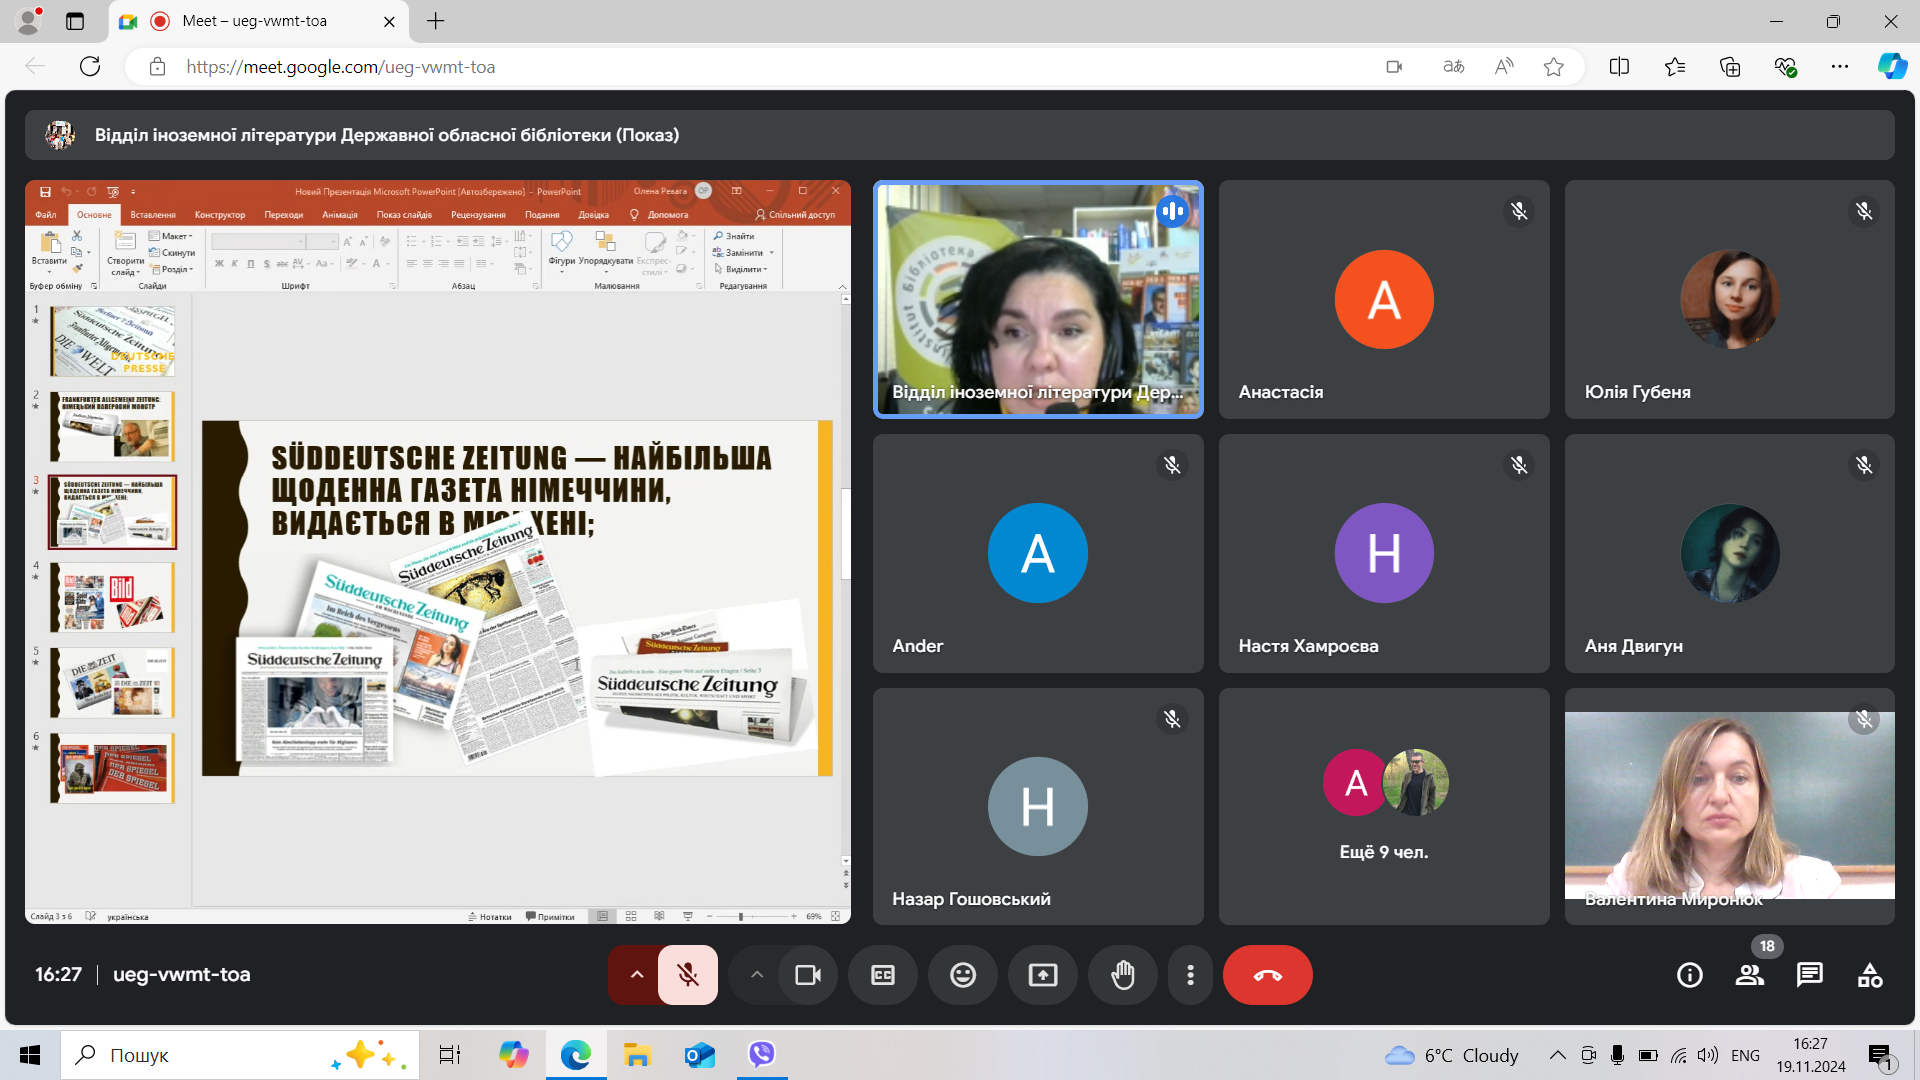The image size is (1920, 1080).
Task: Open the Edge profile icon
Action: click(x=30, y=21)
